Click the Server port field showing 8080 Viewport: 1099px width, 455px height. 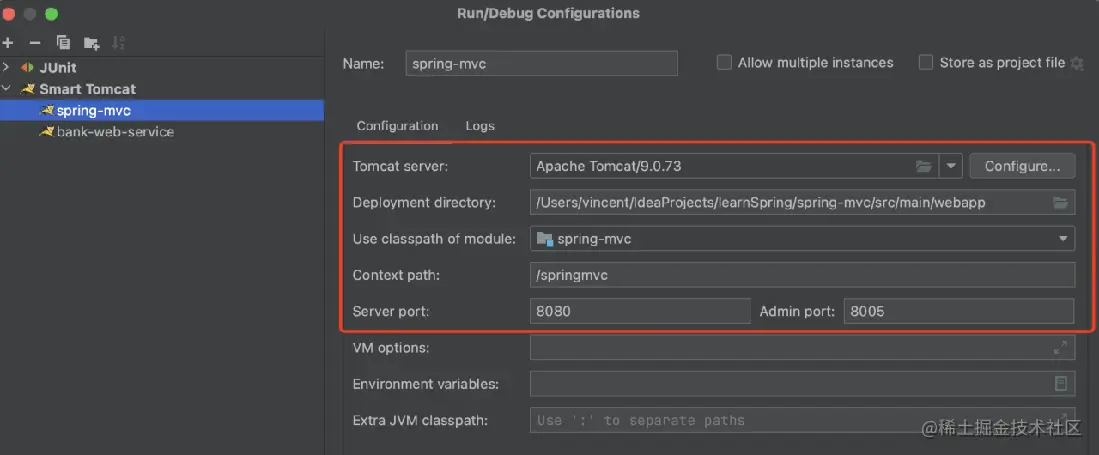coord(640,311)
